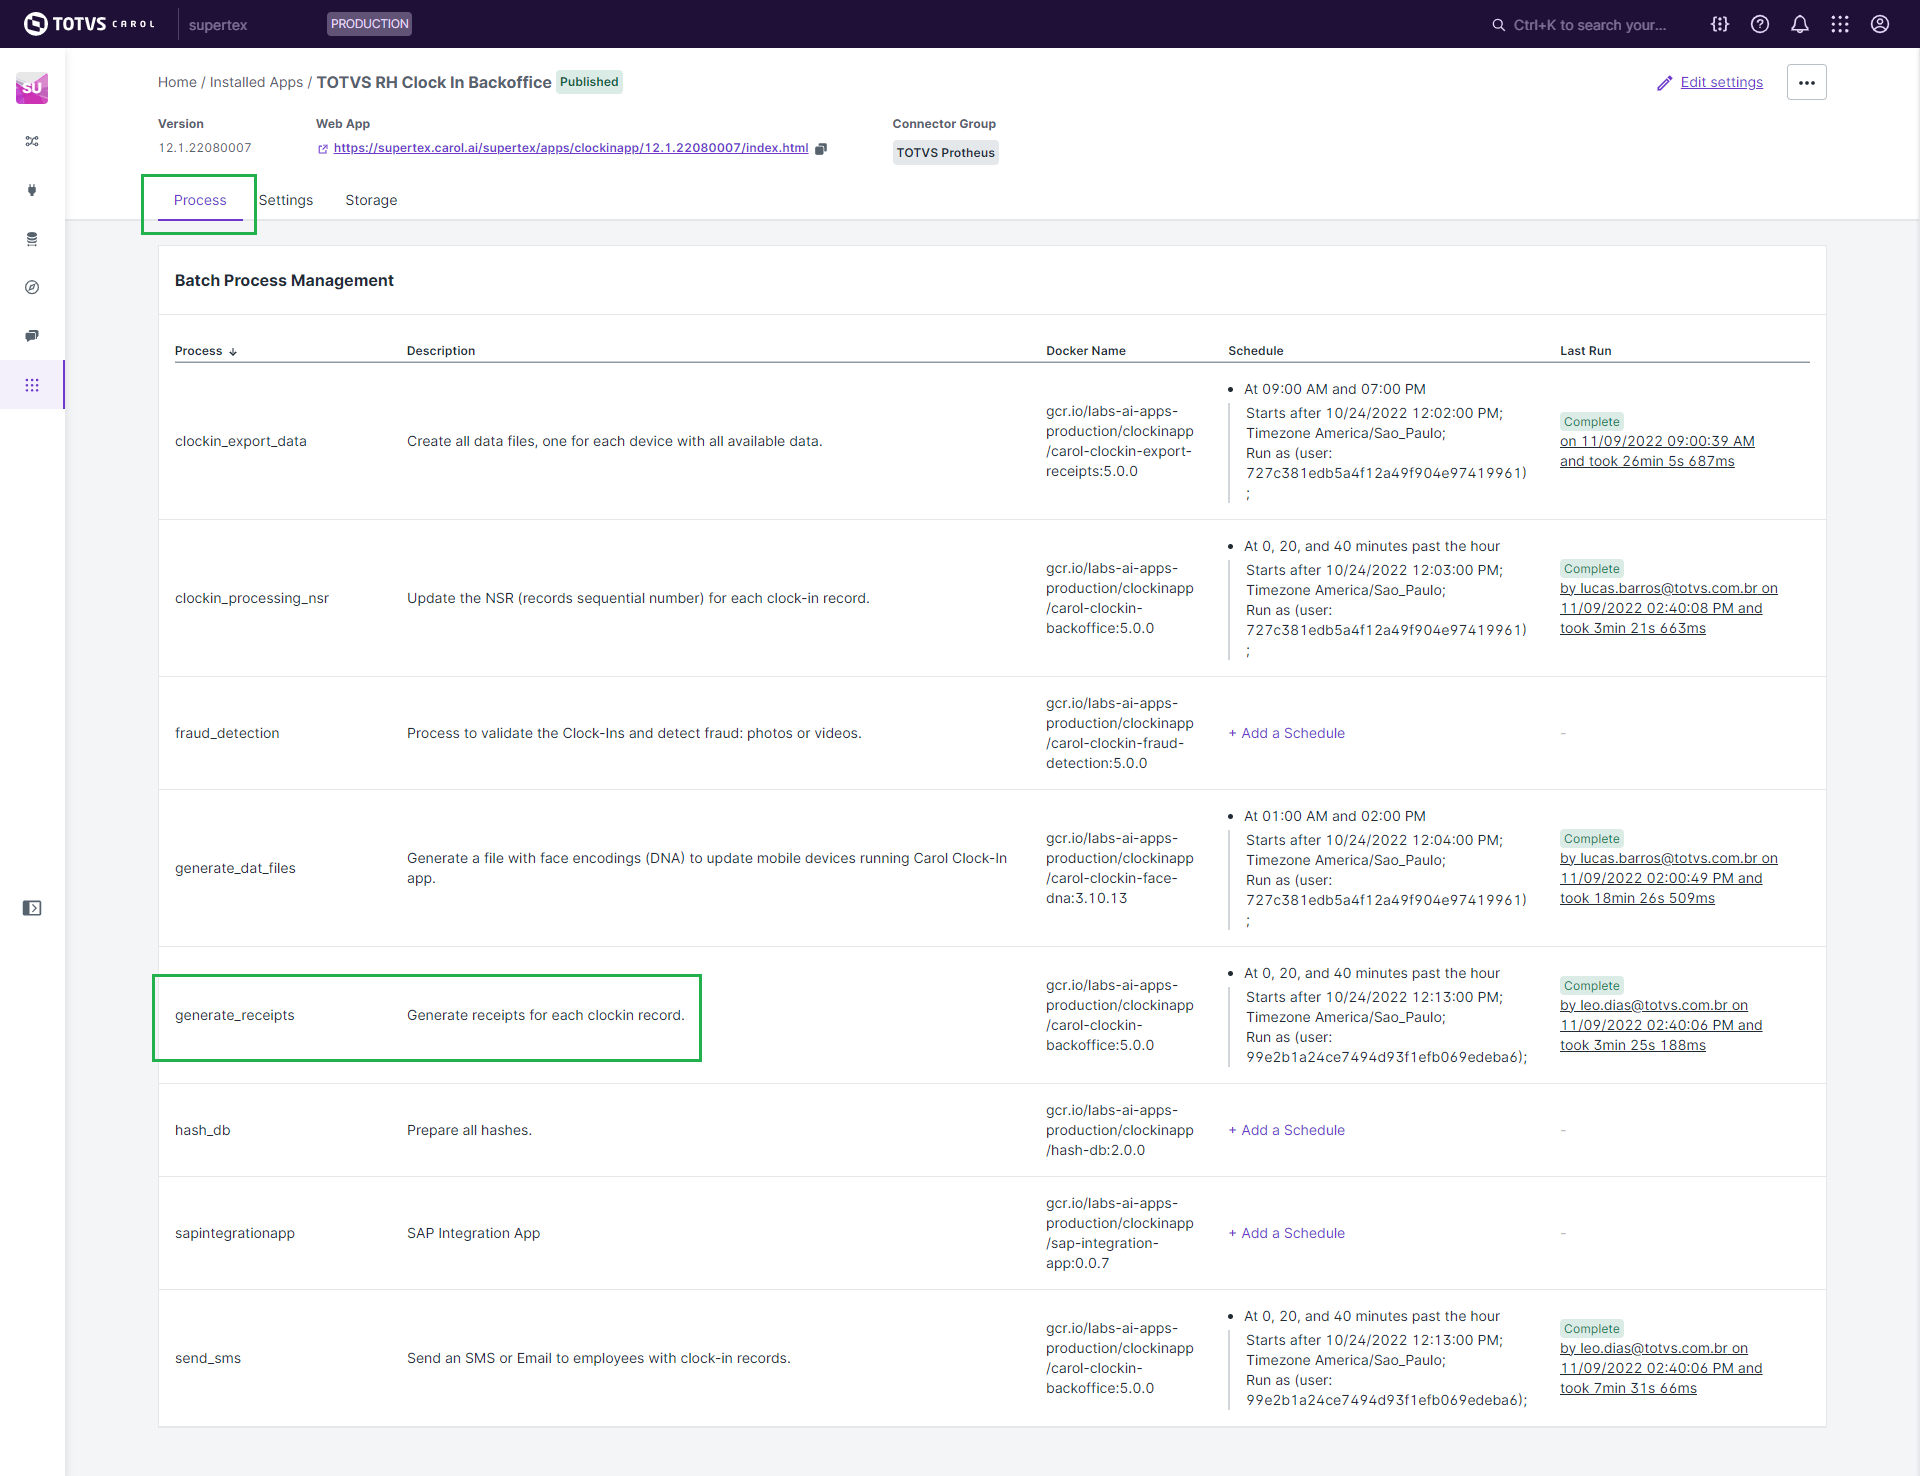
Task: Open the connectors plug sidebar icon
Action: pyautogui.click(x=32, y=190)
